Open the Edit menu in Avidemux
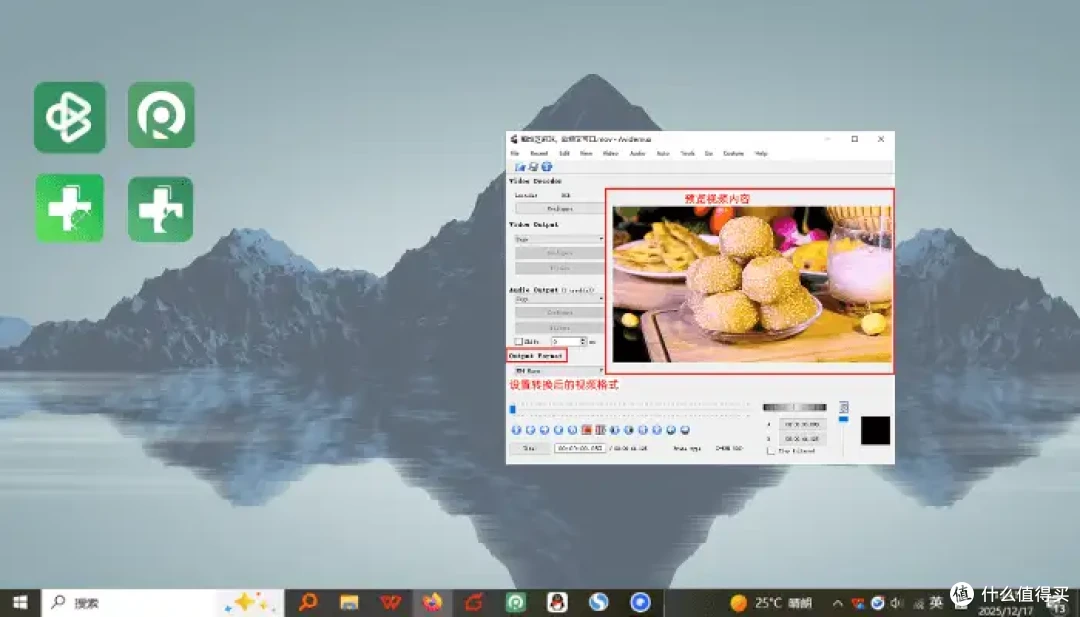The width and height of the screenshot is (1080, 617). (x=564, y=154)
